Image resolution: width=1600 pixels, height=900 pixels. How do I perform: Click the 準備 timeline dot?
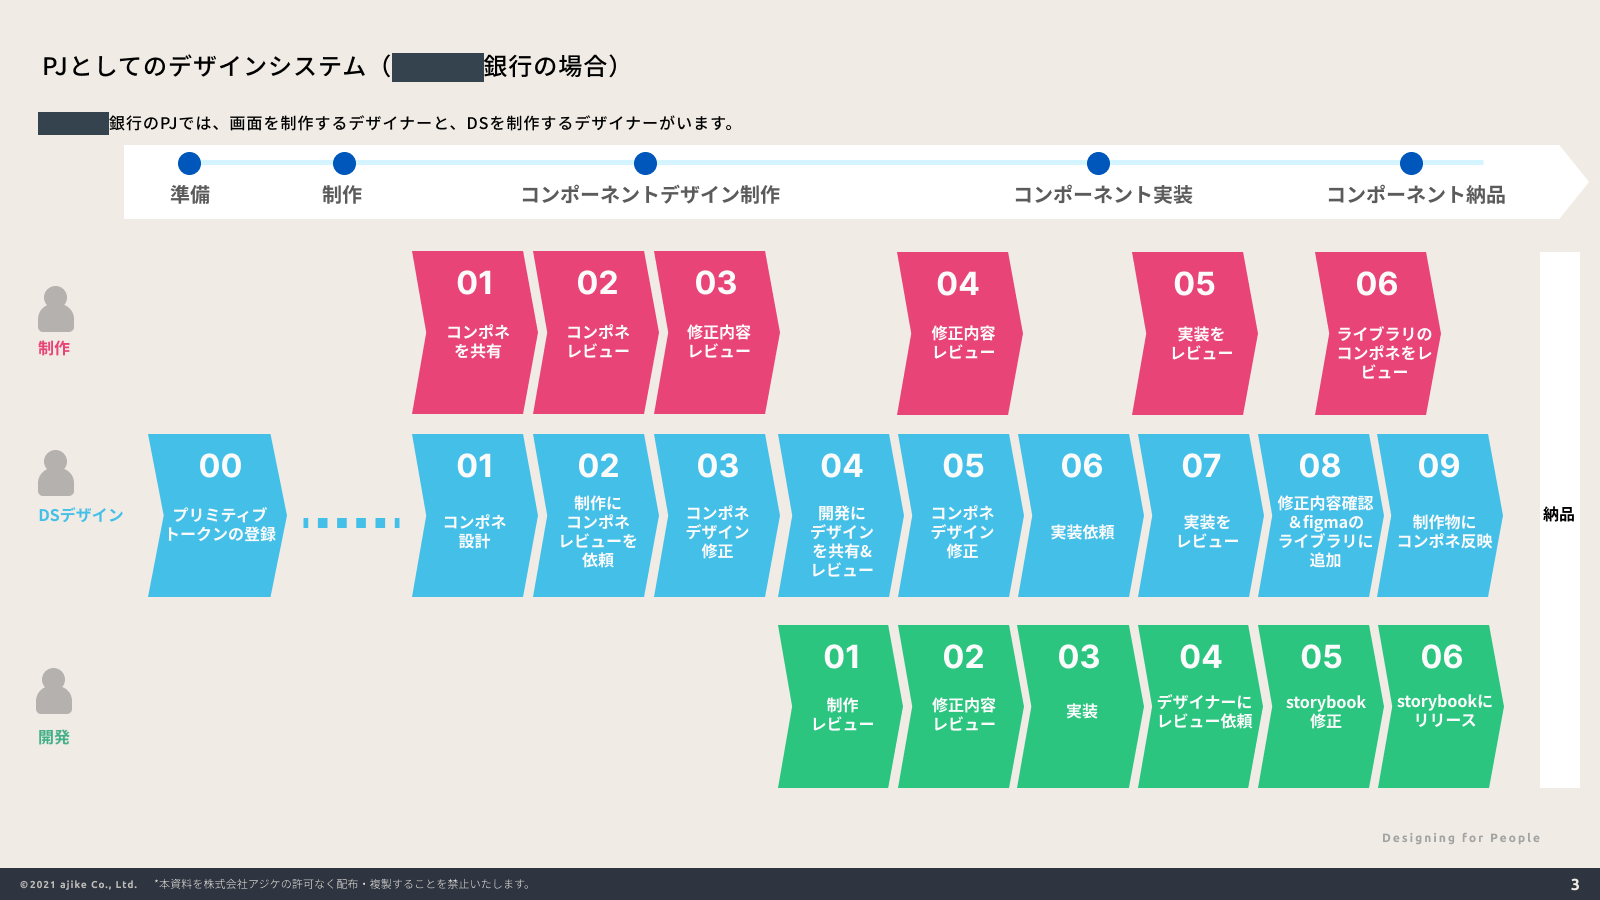(189, 163)
